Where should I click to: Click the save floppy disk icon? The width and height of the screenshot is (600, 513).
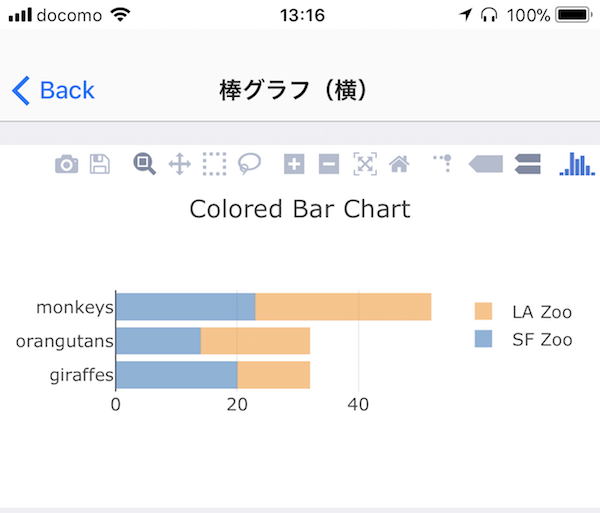point(100,164)
